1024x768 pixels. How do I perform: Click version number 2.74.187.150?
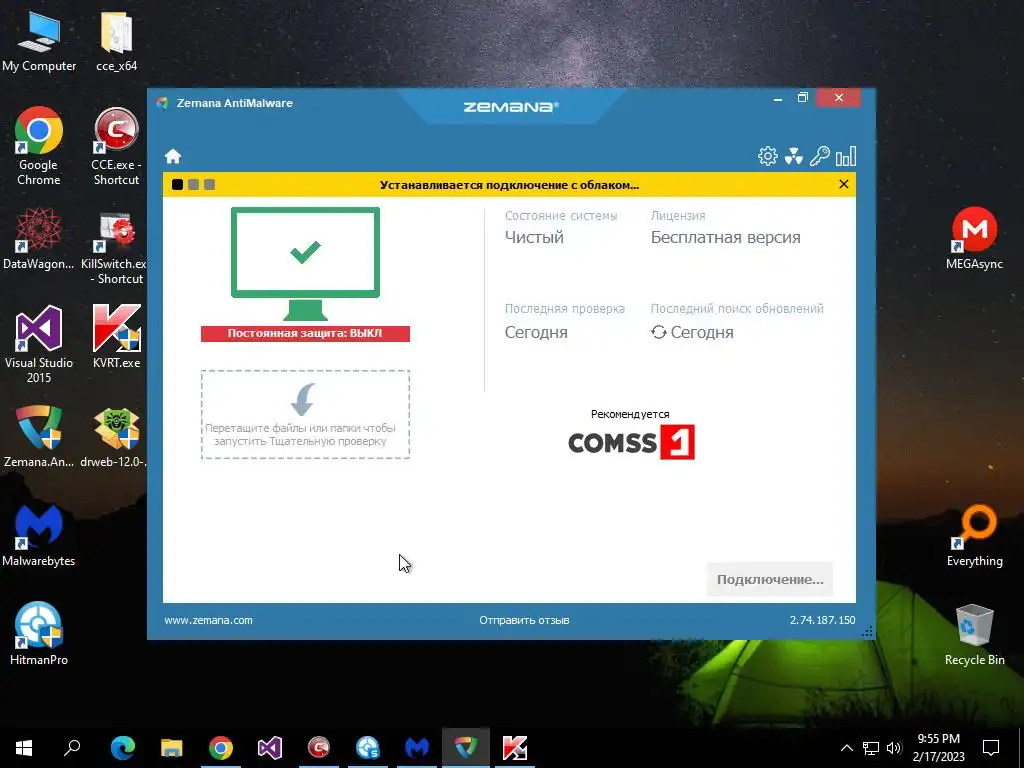click(x=822, y=620)
